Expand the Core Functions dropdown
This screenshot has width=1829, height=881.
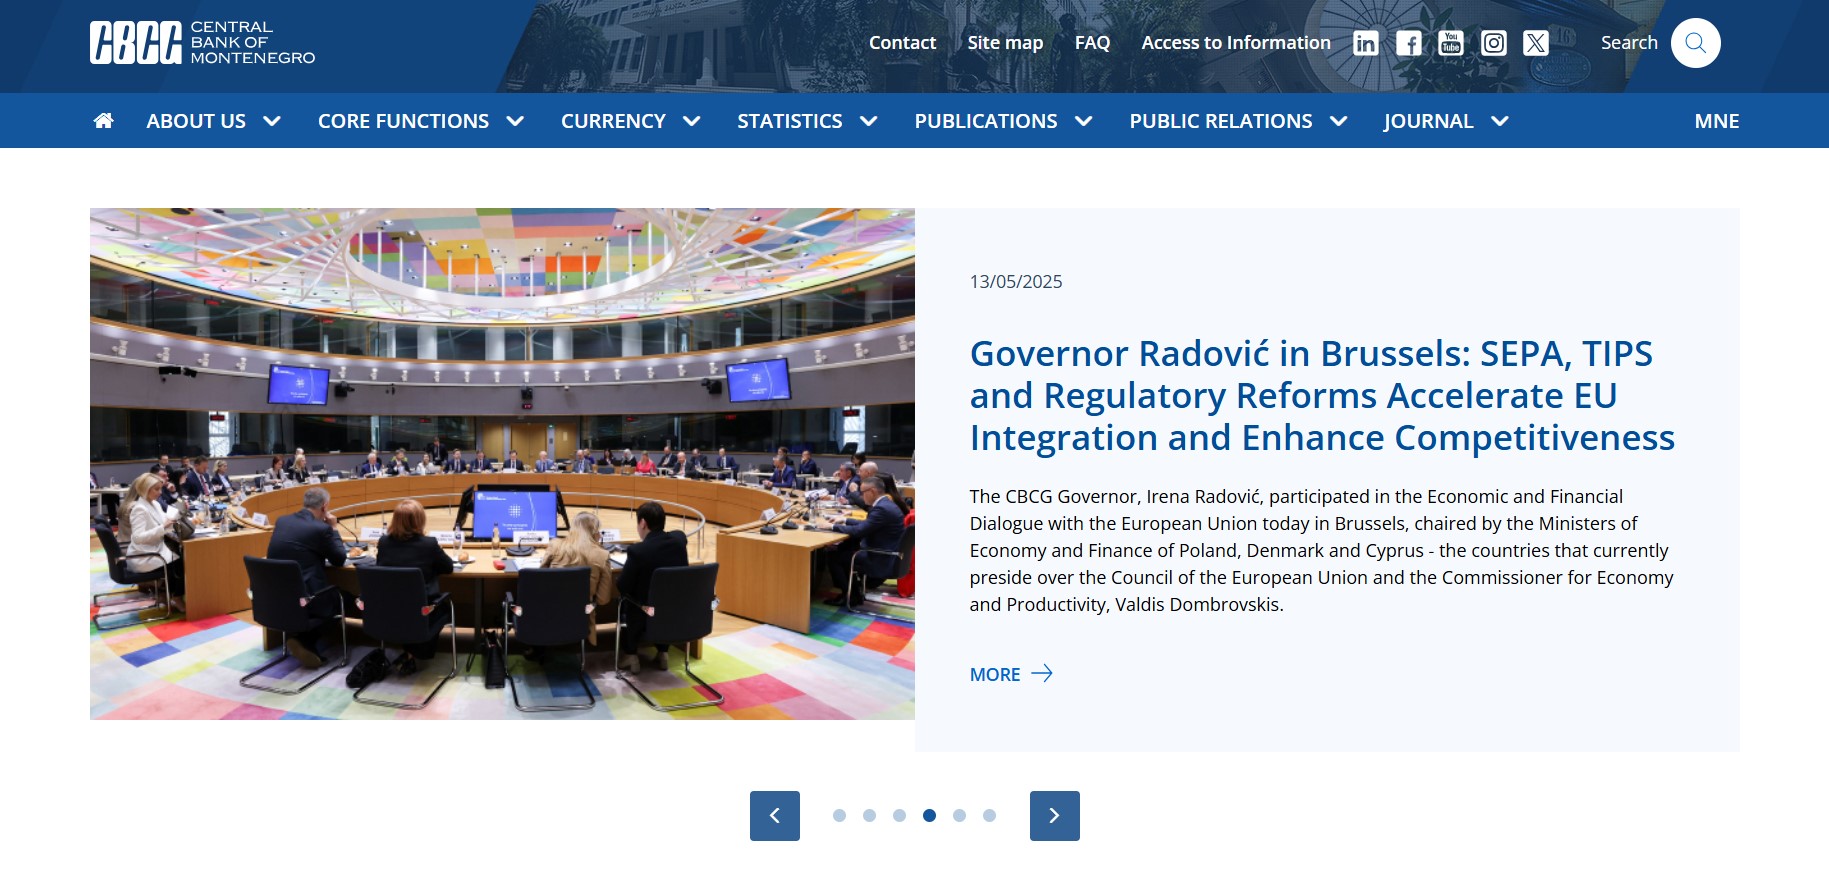tap(420, 121)
